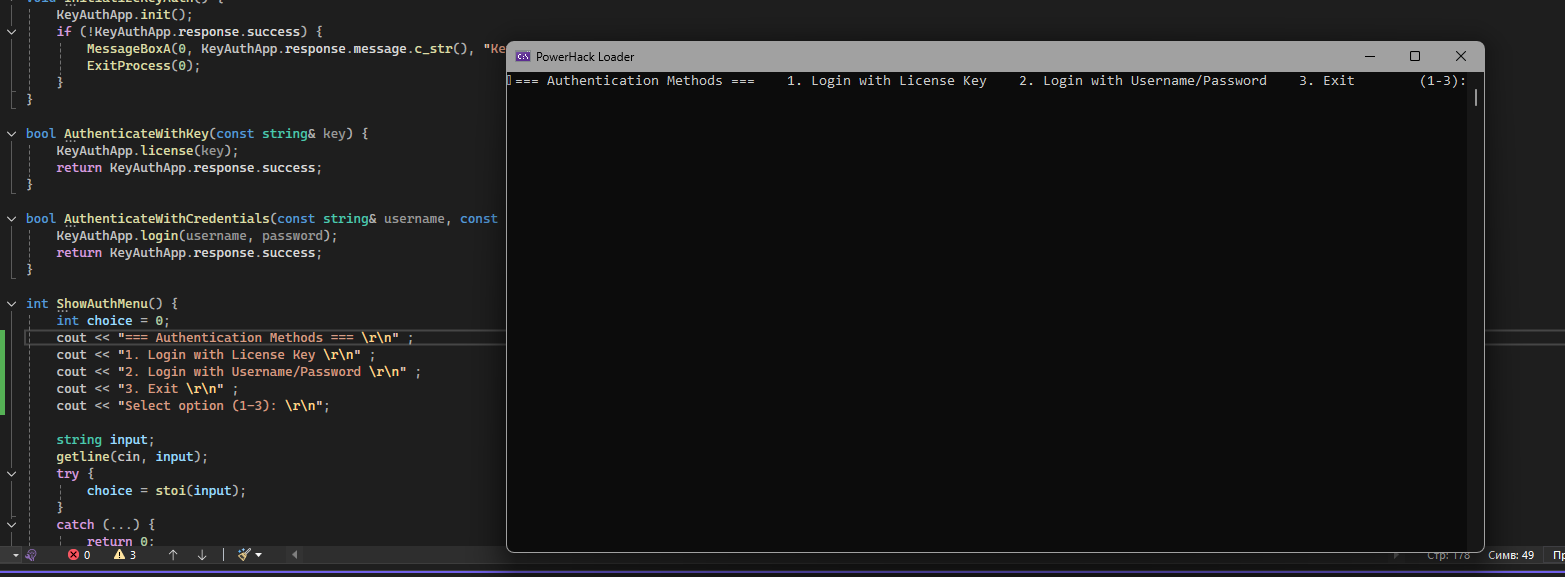Open the editor zoom level dropdown
This screenshot has width=1565, height=577.
[x=16, y=555]
